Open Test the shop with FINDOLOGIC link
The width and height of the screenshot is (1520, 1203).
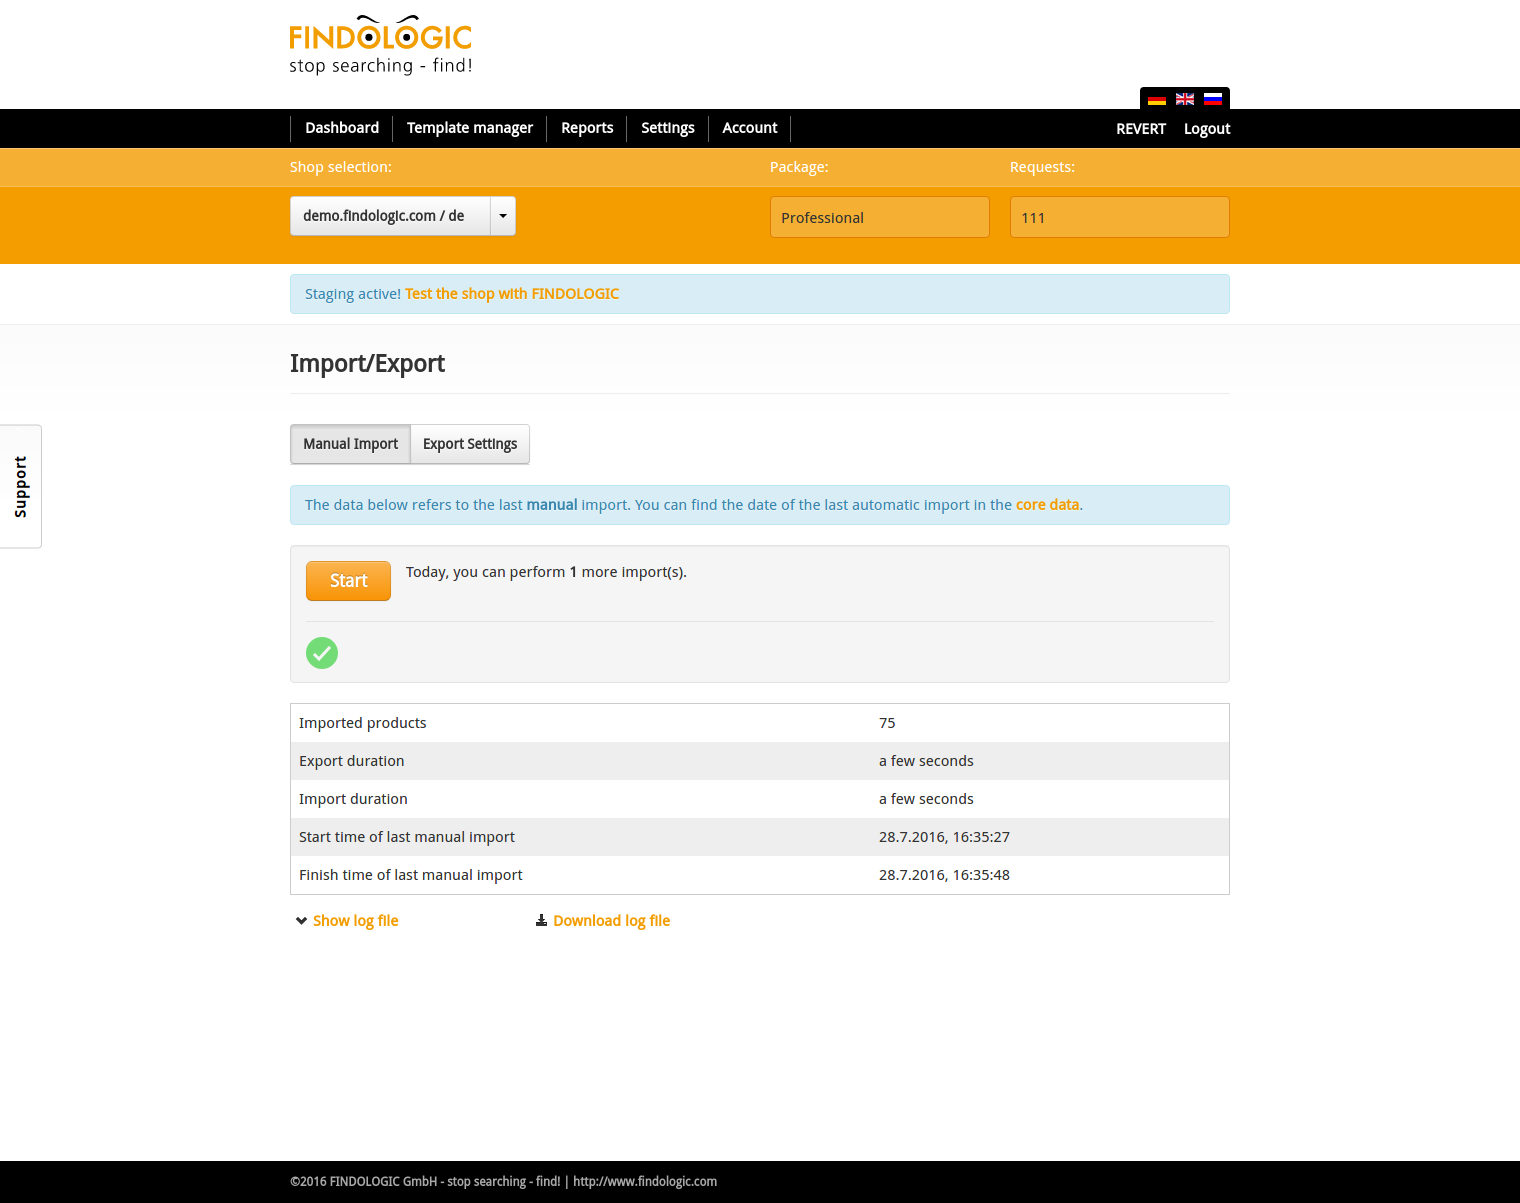512,294
